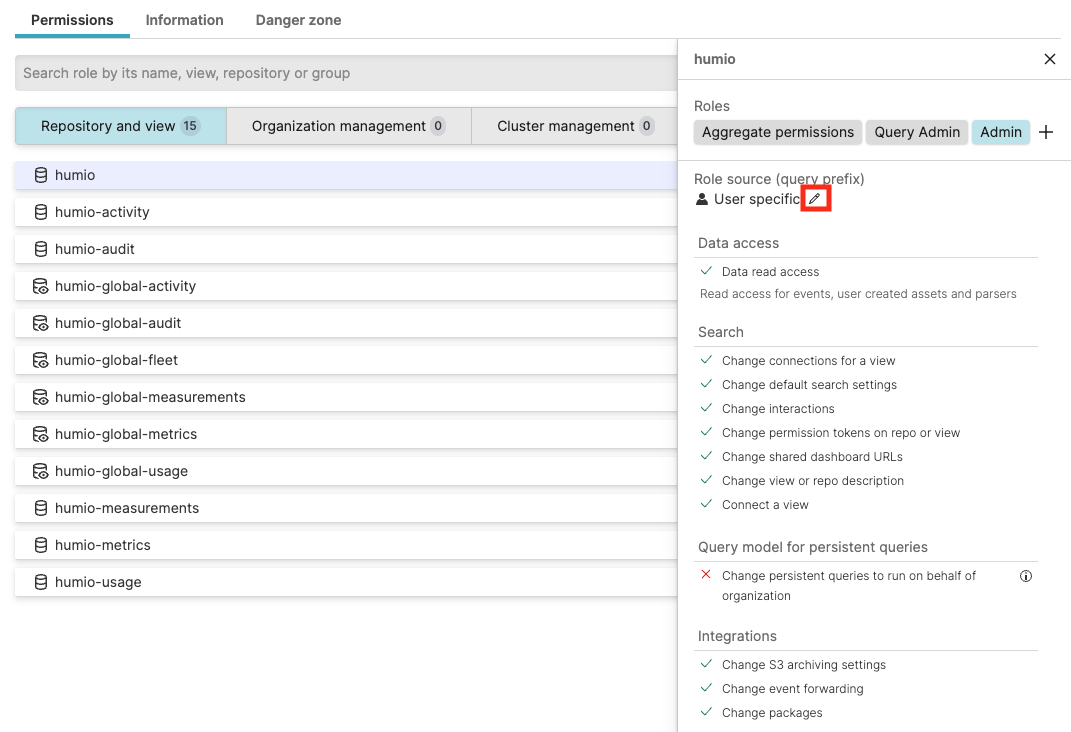This screenshot has width=1071, height=732.
Task: Select the Admin role chip
Action: (1001, 131)
